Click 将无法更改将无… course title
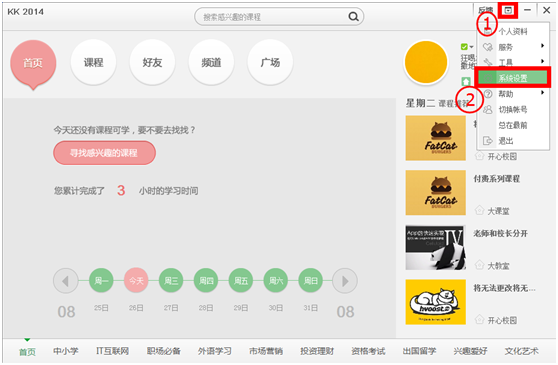The height and width of the screenshot is (365, 558). tap(504, 288)
